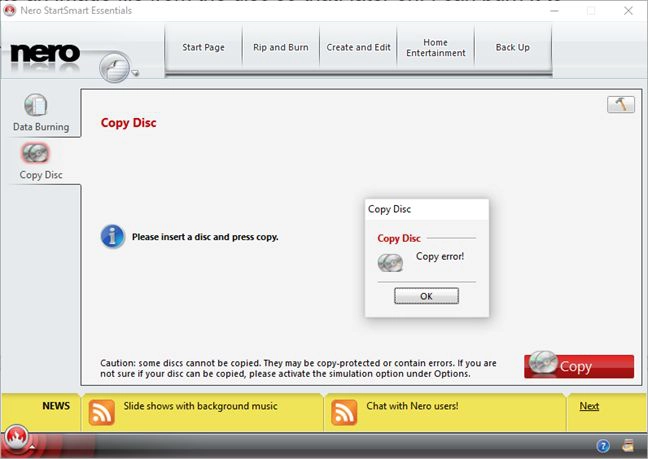The image size is (648, 459).
Task: Go to the Back Up tab
Action: [512, 48]
